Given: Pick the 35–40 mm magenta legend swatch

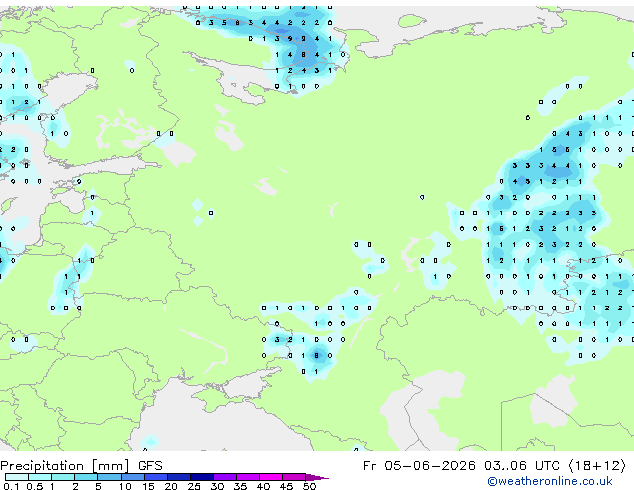Looking at the screenshot, I should coord(248,477).
